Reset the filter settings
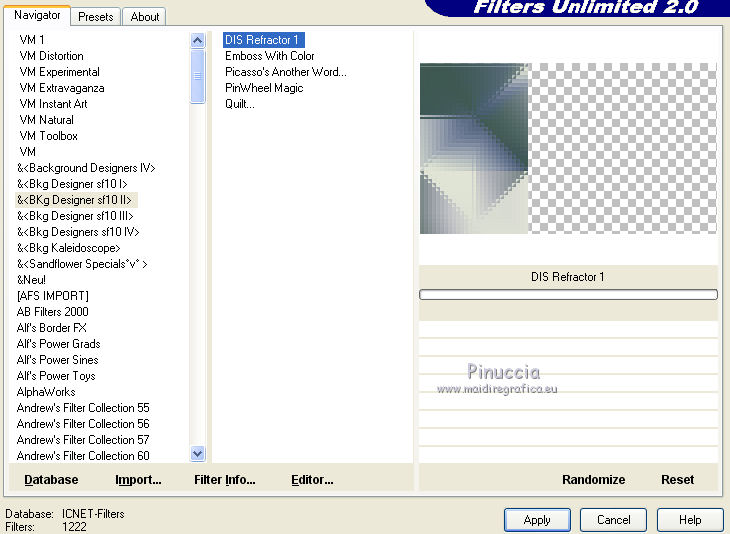The width and height of the screenshot is (730, 534). coord(677,480)
